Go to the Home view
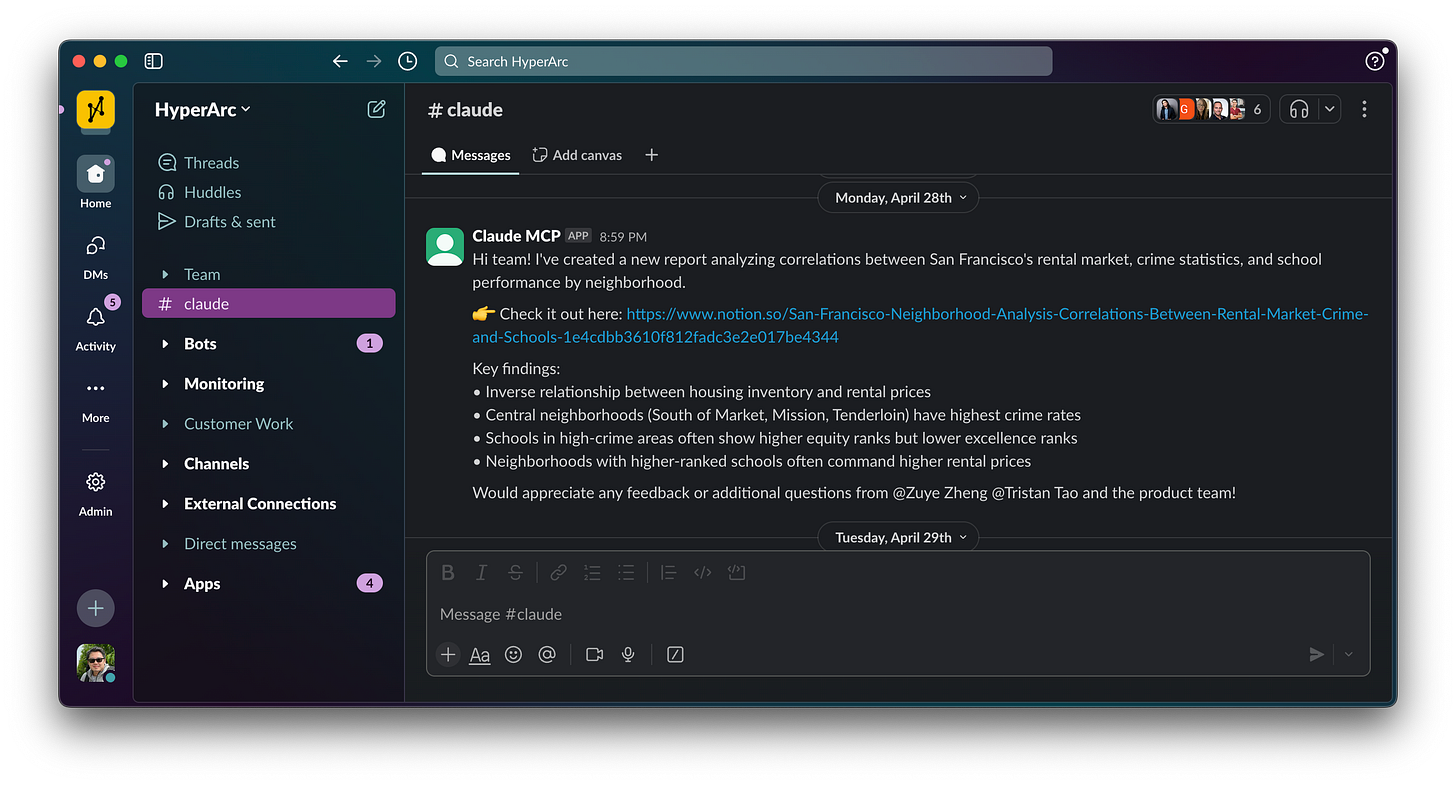The width and height of the screenshot is (1456, 785). [x=96, y=183]
